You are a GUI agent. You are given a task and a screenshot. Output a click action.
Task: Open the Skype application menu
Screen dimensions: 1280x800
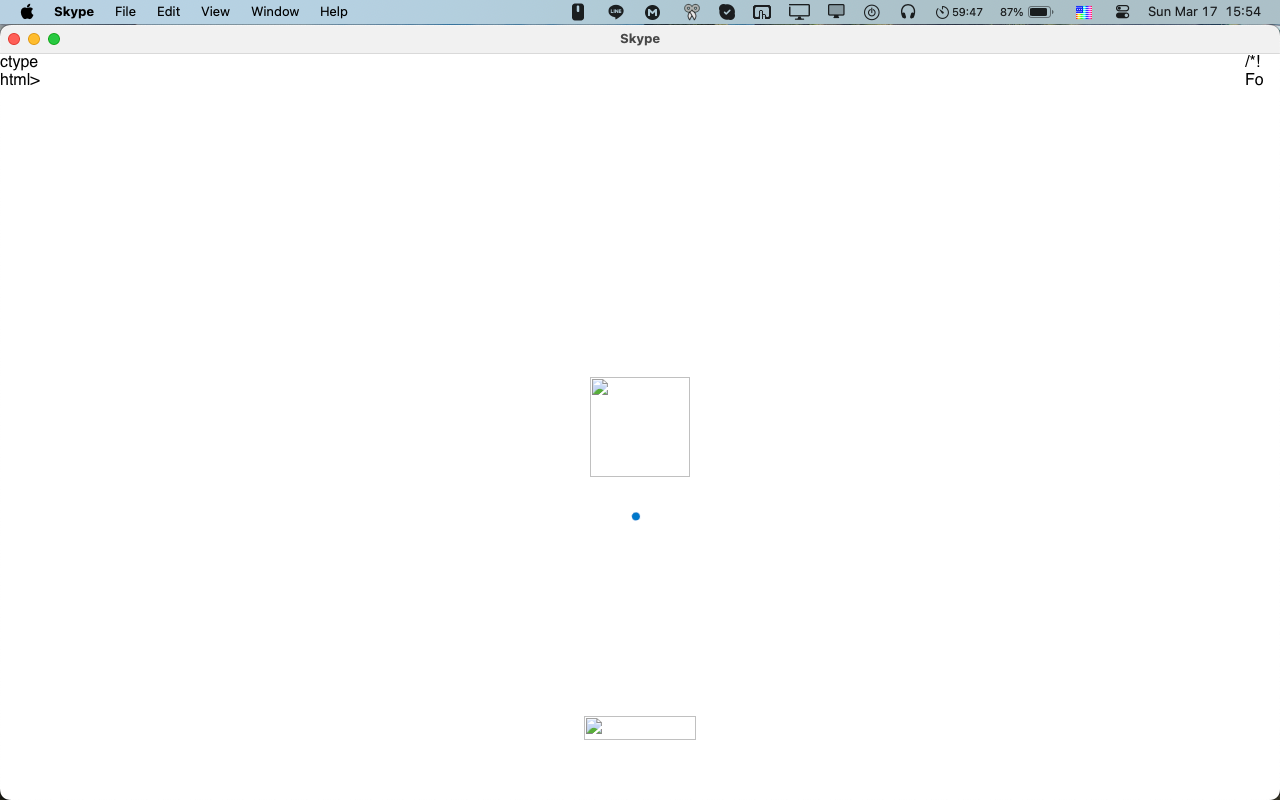point(74,12)
